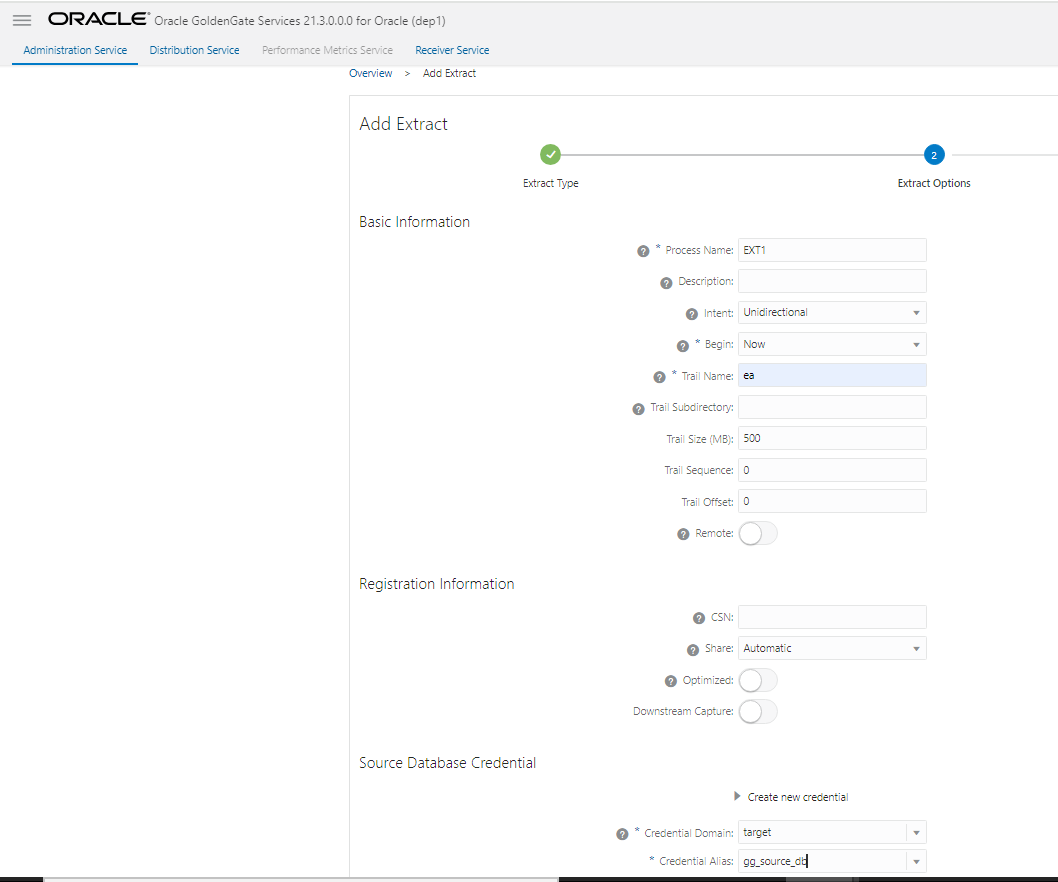The width and height of the screenshot is (1058, 882).
Task: Show help icon for Trail Subdirectory
Action: point(638,409)
